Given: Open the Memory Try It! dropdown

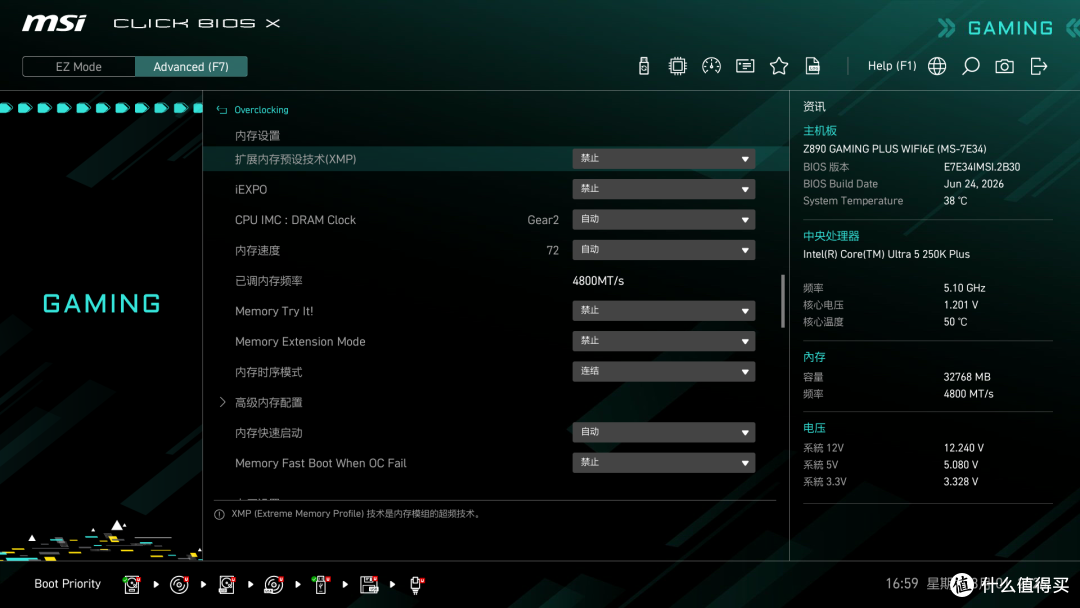Looking at the screenshot, I should (663, 311).
